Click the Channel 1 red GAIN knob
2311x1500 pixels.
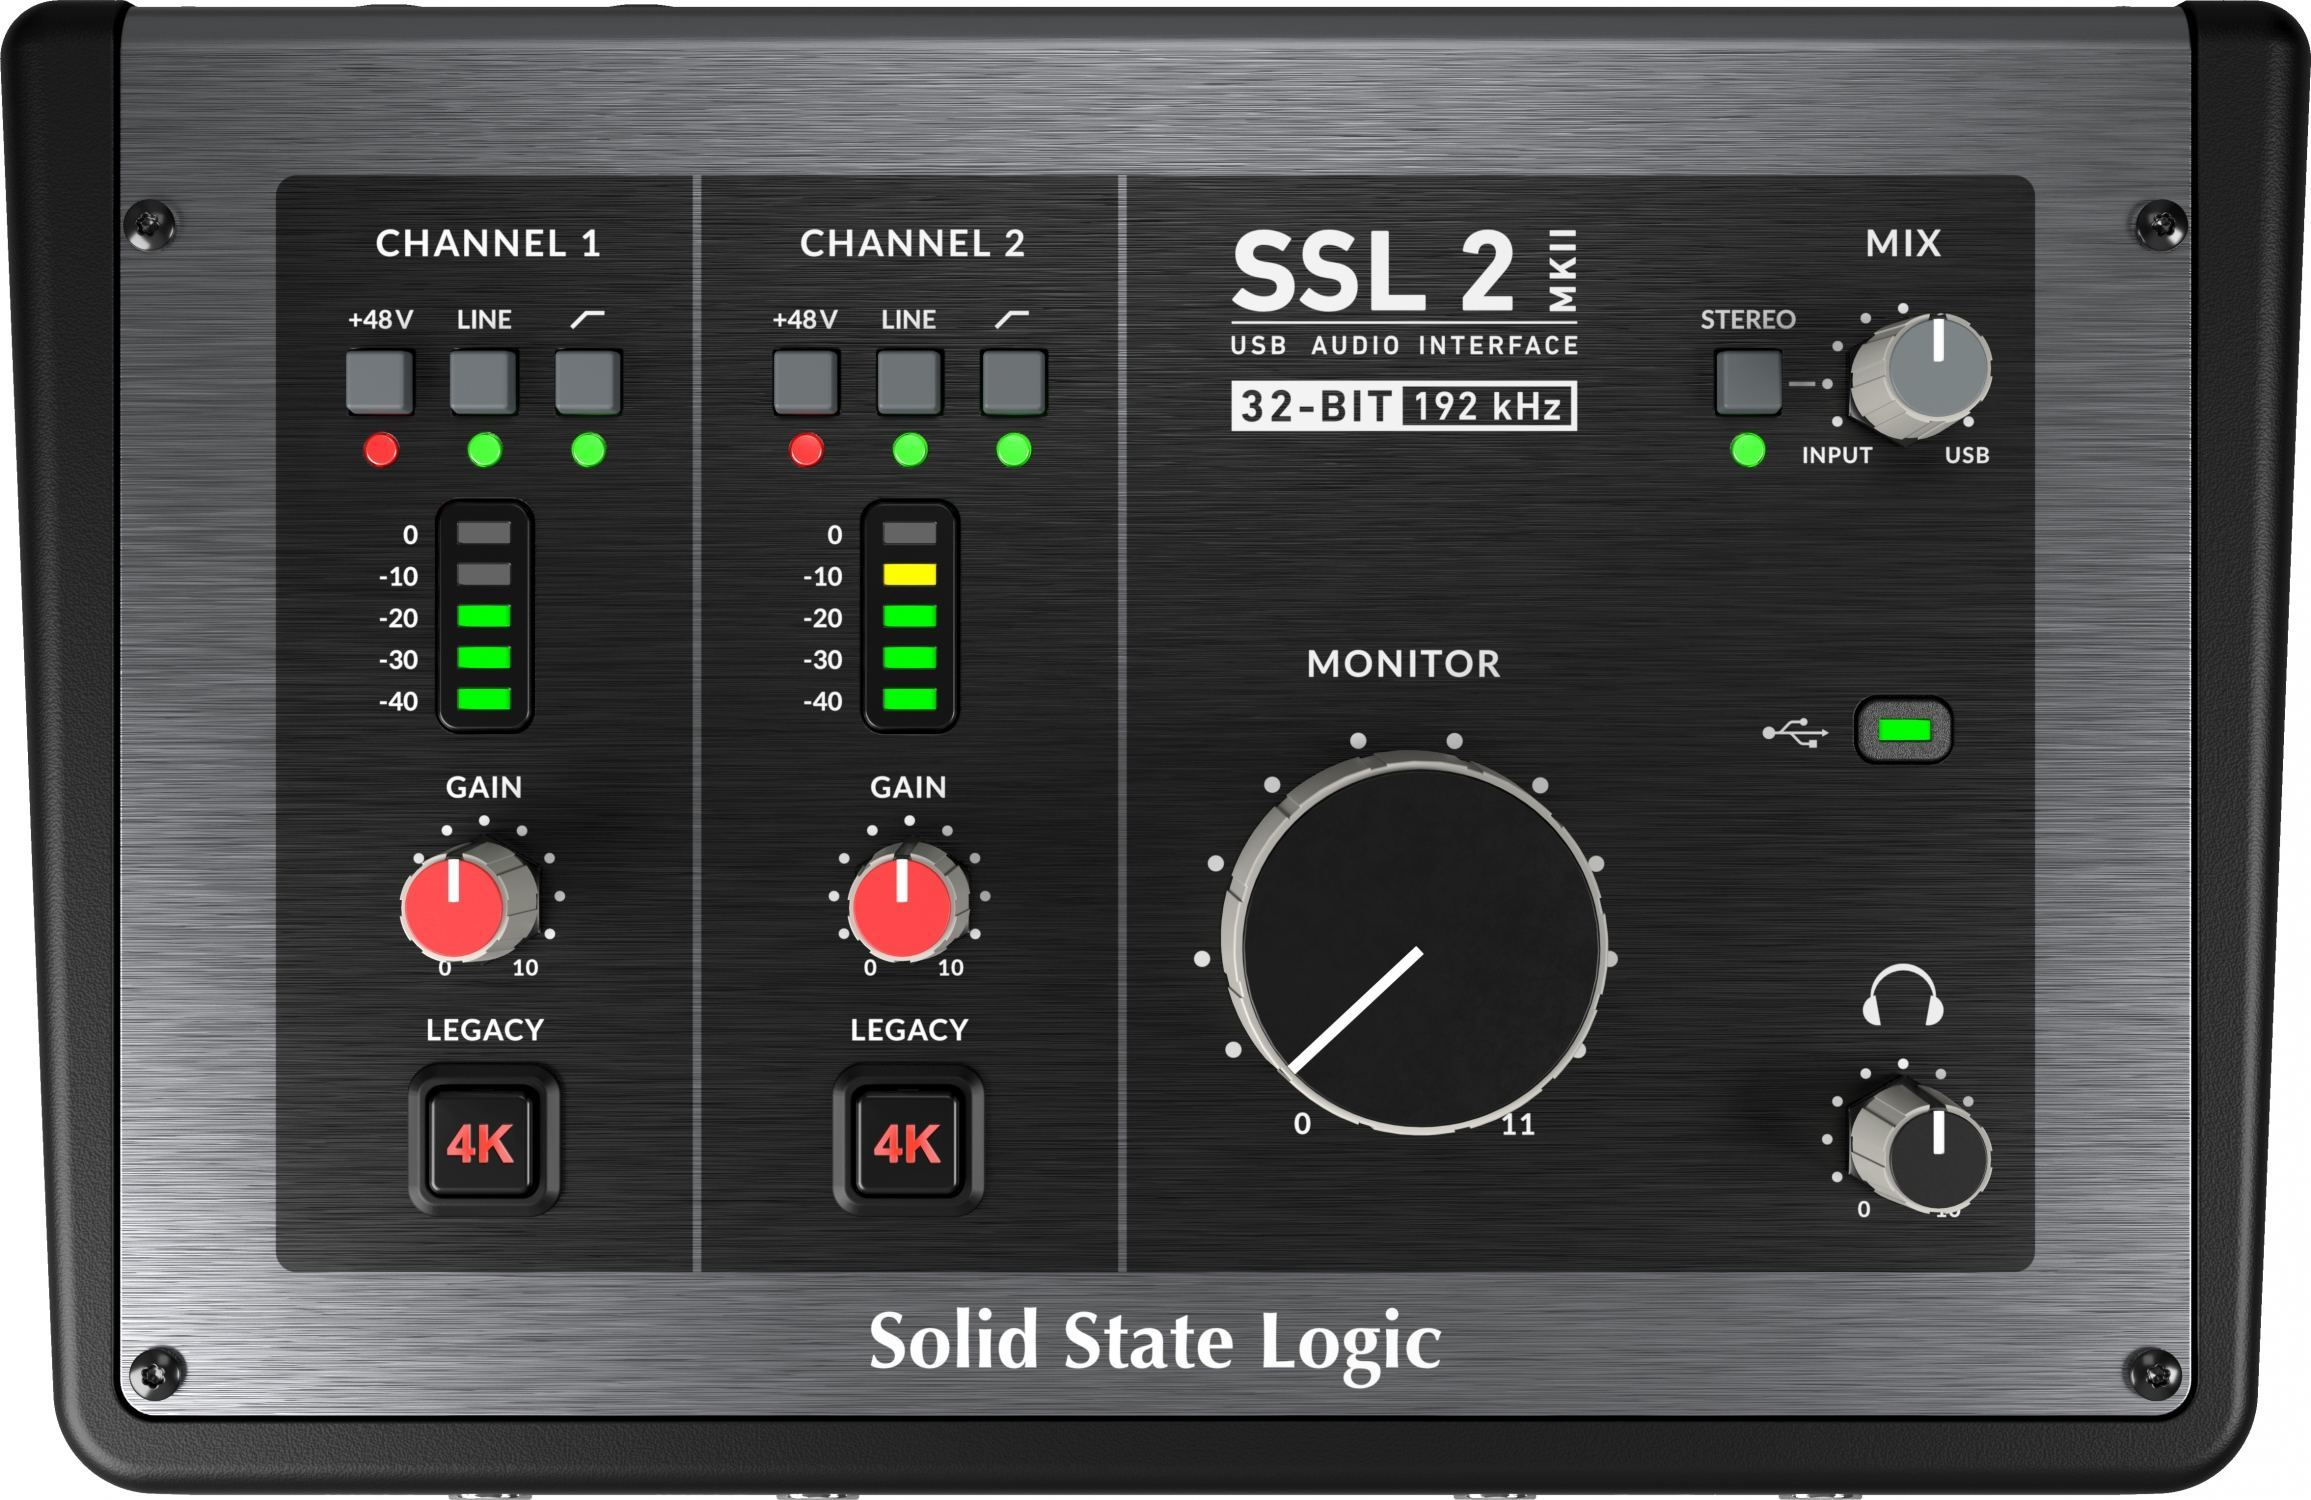tap(455, 907)
